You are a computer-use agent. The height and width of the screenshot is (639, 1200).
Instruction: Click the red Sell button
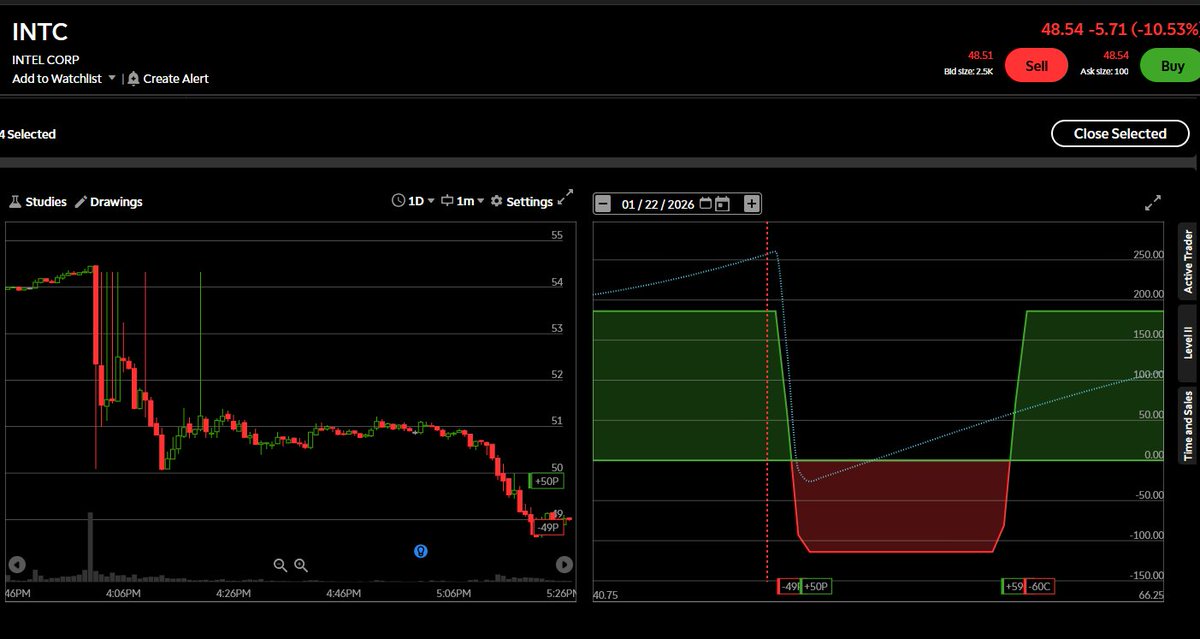tap(1037, 65)
